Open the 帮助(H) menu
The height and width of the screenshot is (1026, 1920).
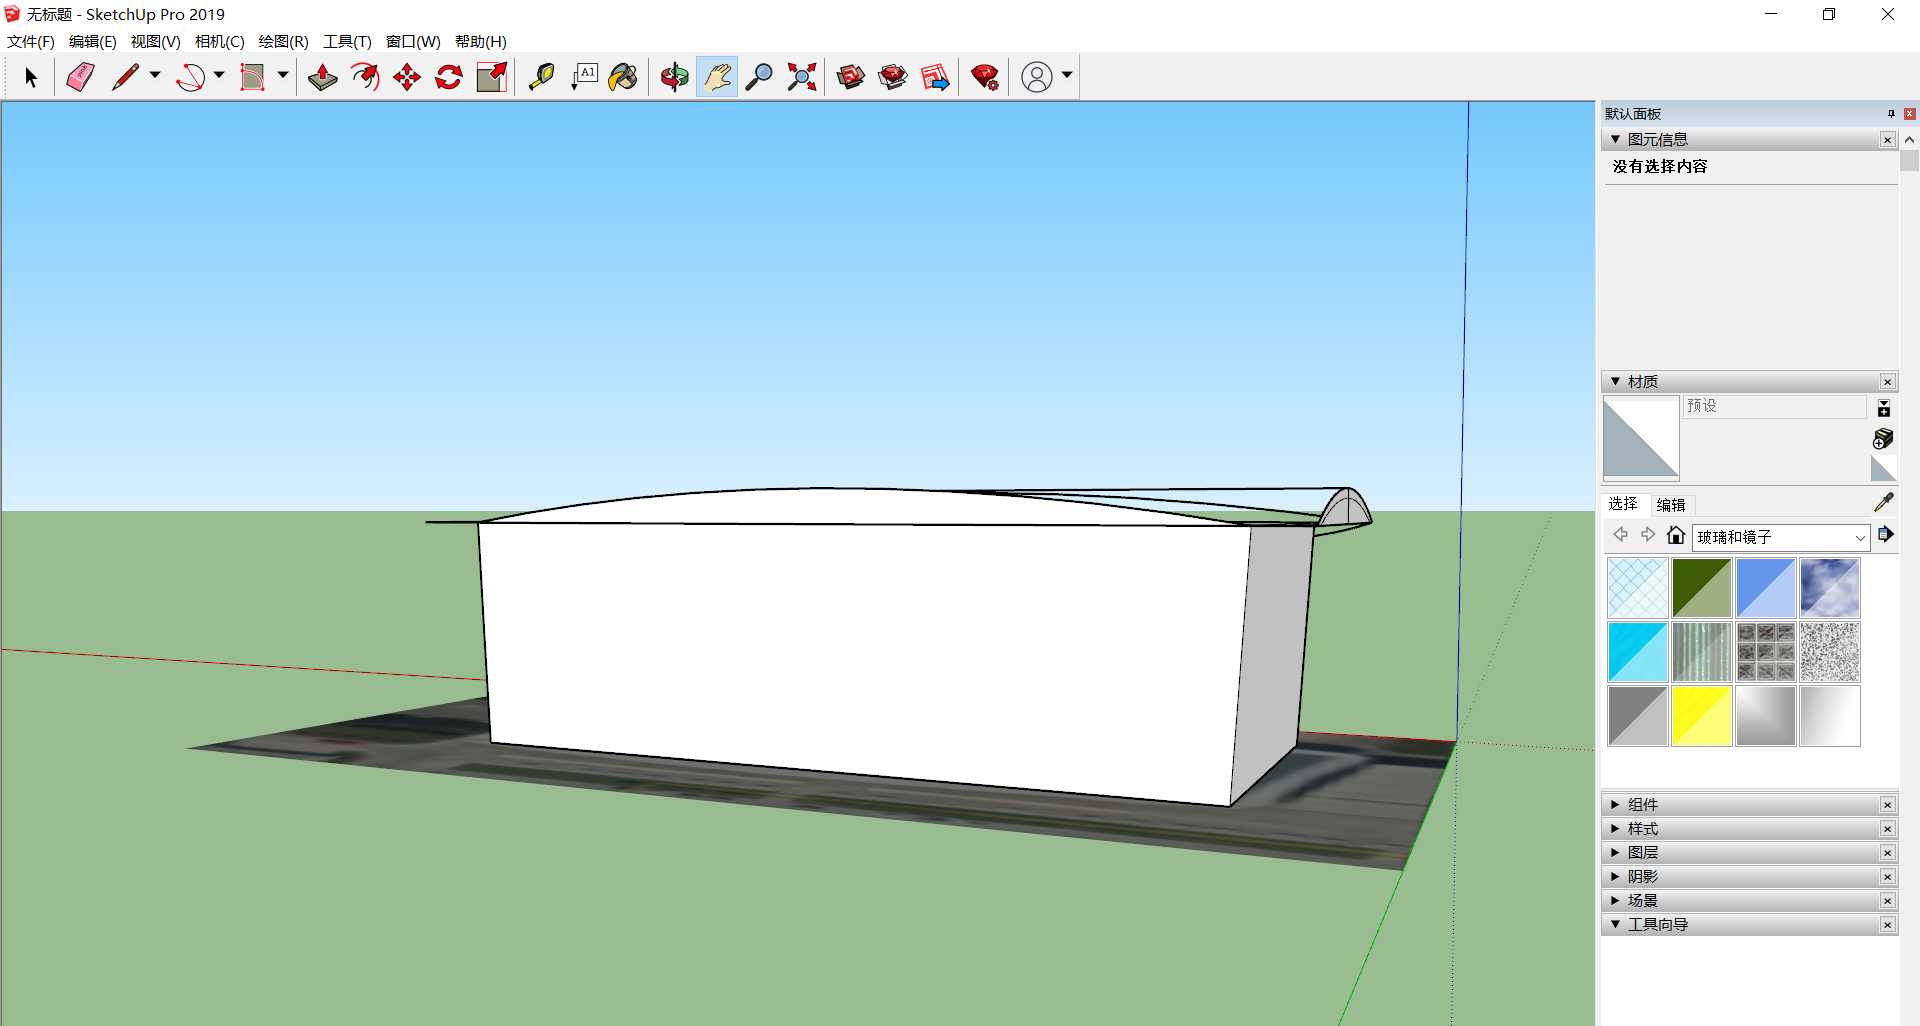[x=481, y=41]
